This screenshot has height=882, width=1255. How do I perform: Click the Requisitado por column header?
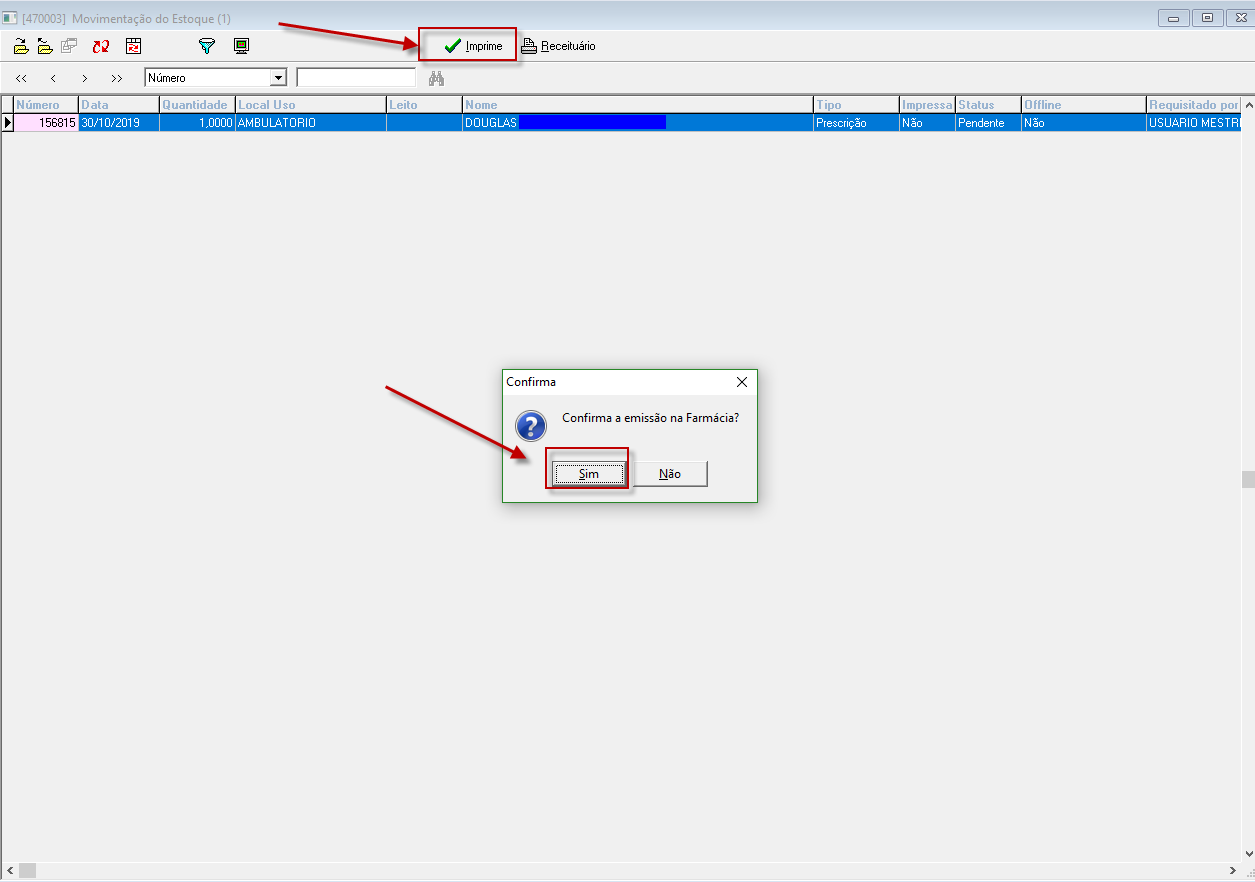(x=1193, y=105)
